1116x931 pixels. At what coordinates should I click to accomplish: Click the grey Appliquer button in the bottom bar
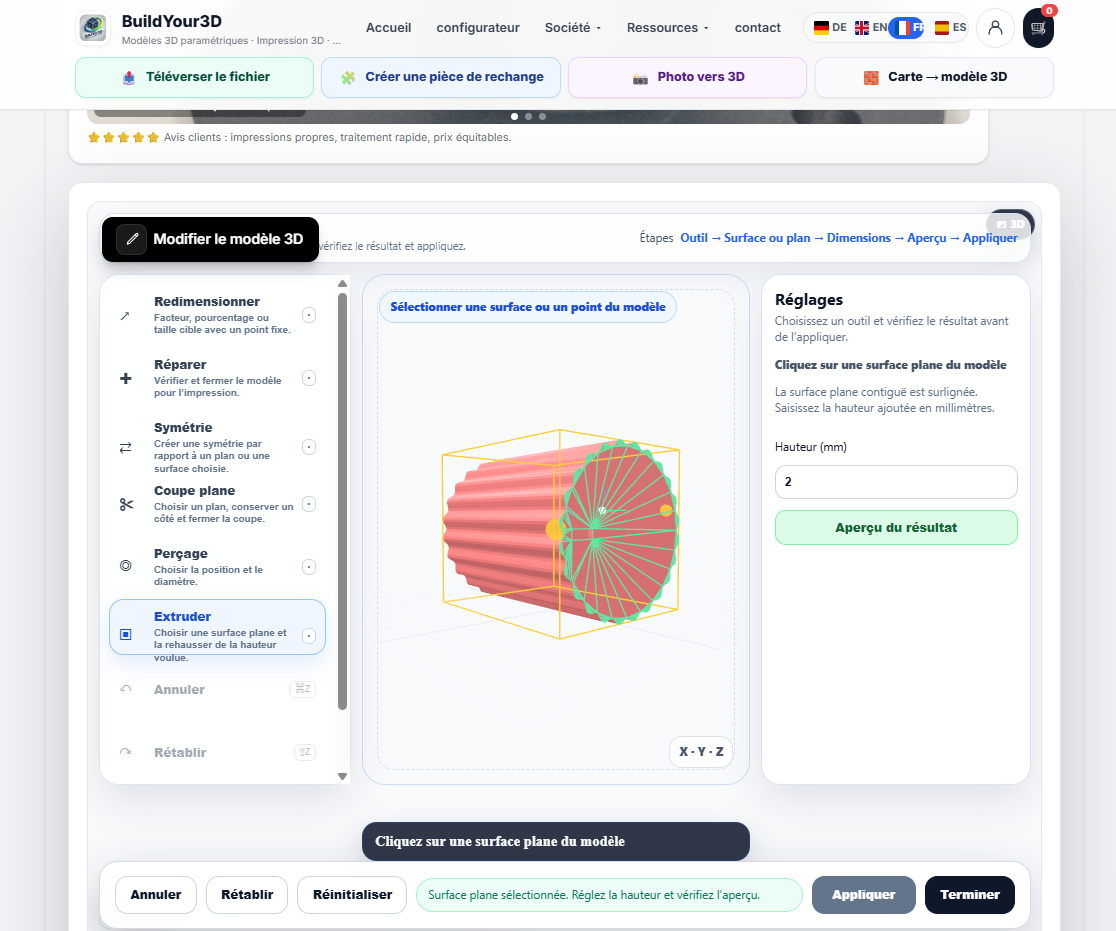[x=863, y=895]
